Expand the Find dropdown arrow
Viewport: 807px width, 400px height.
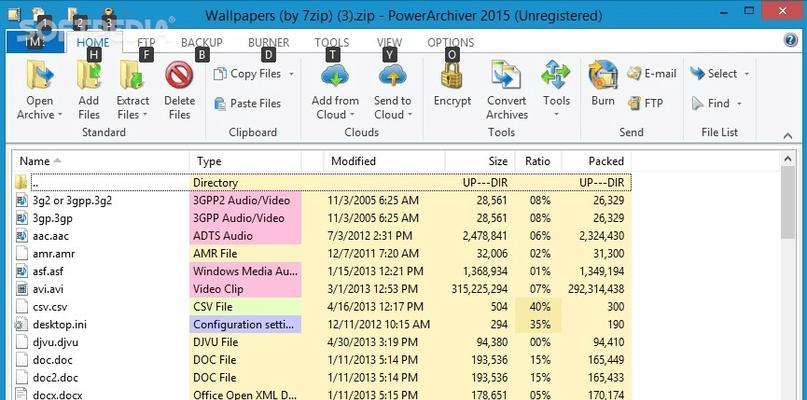click(739, 104)
